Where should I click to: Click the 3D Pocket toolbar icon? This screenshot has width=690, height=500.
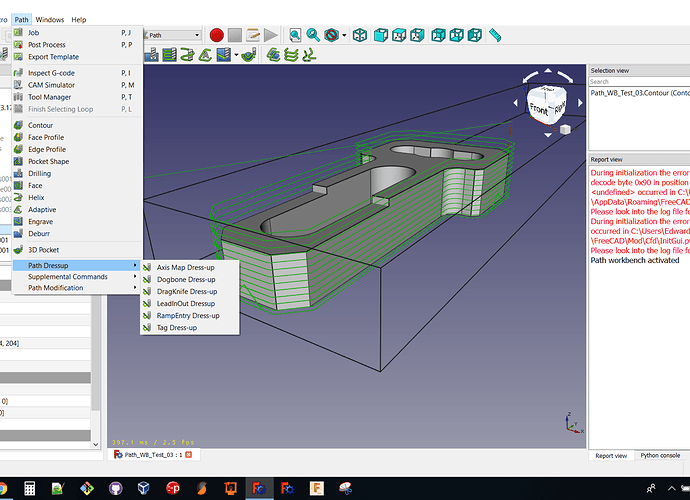tap(249, 55)
